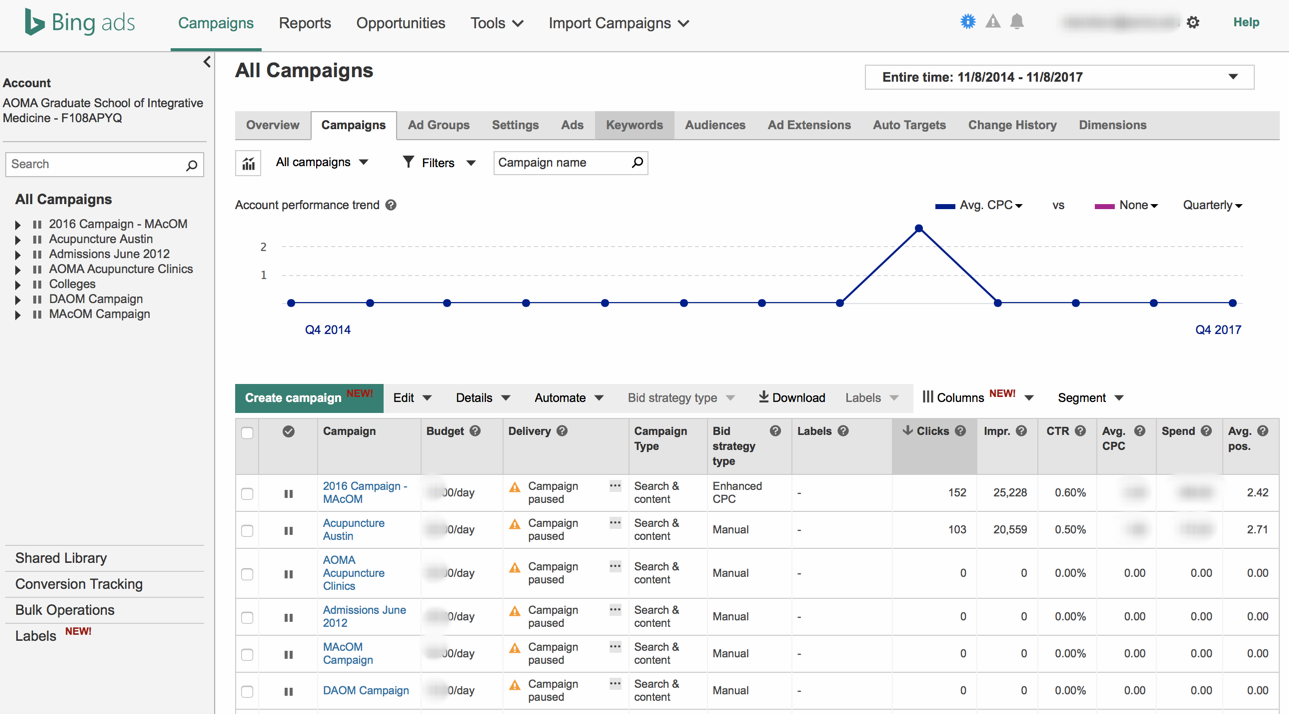1289x714 pixels.
Task: Check the Acupuncture Austin row checkbox
Action: point(247,531)
